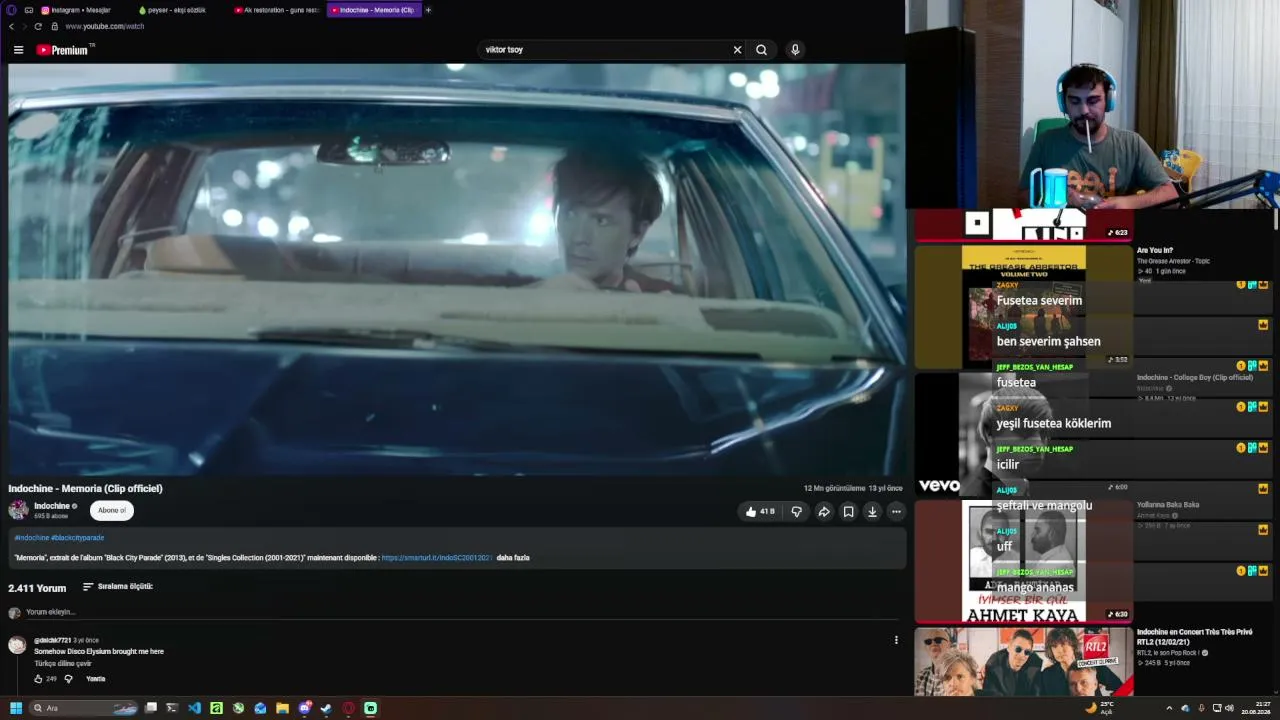
Task: Open Task View in the taskbar
Action: 151,708
